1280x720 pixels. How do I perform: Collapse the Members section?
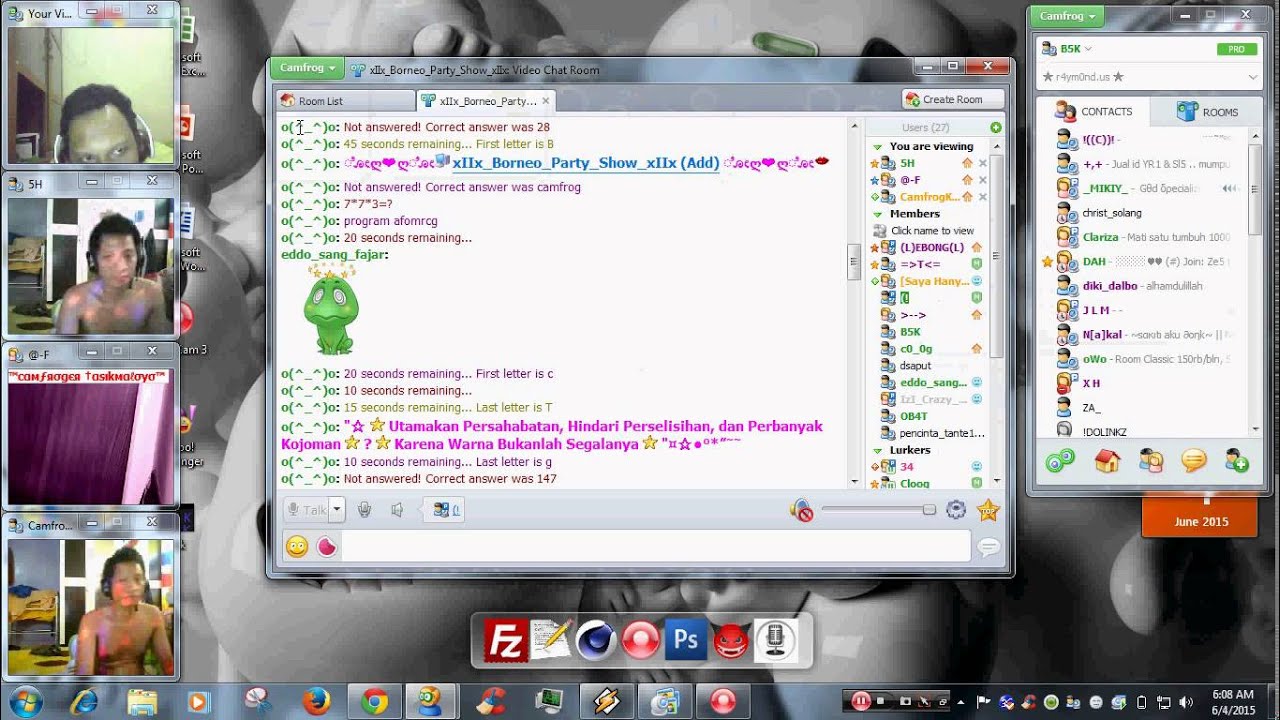[879, 214]
